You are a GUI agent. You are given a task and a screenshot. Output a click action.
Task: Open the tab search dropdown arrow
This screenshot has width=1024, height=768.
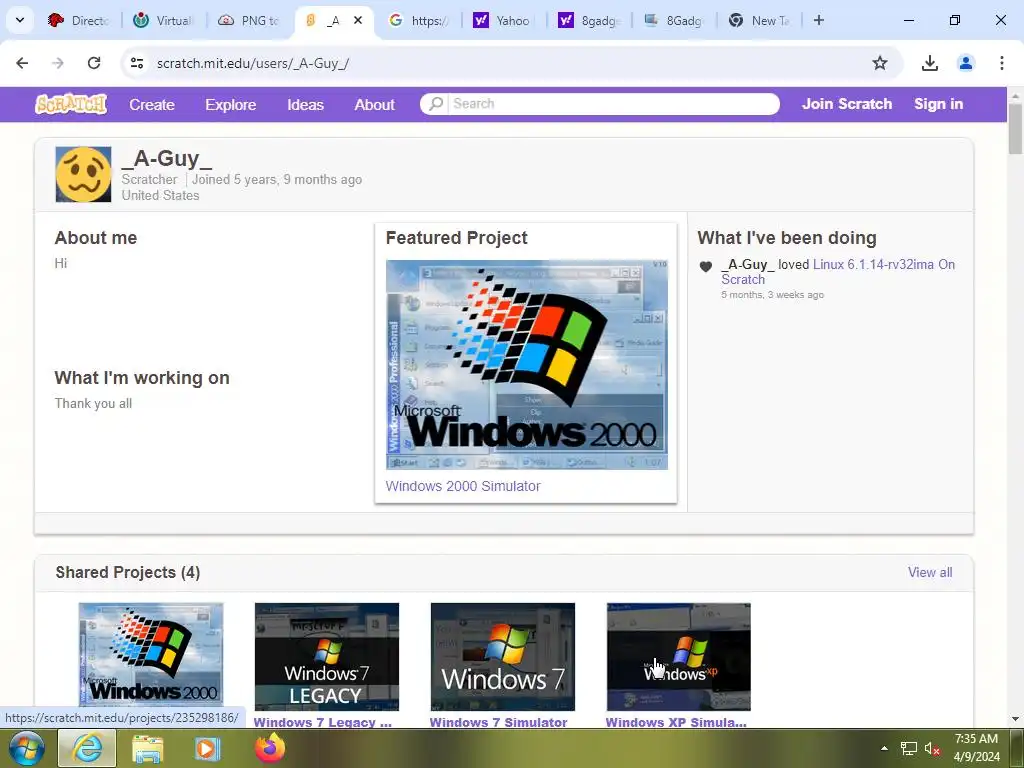tap(20, 20)
